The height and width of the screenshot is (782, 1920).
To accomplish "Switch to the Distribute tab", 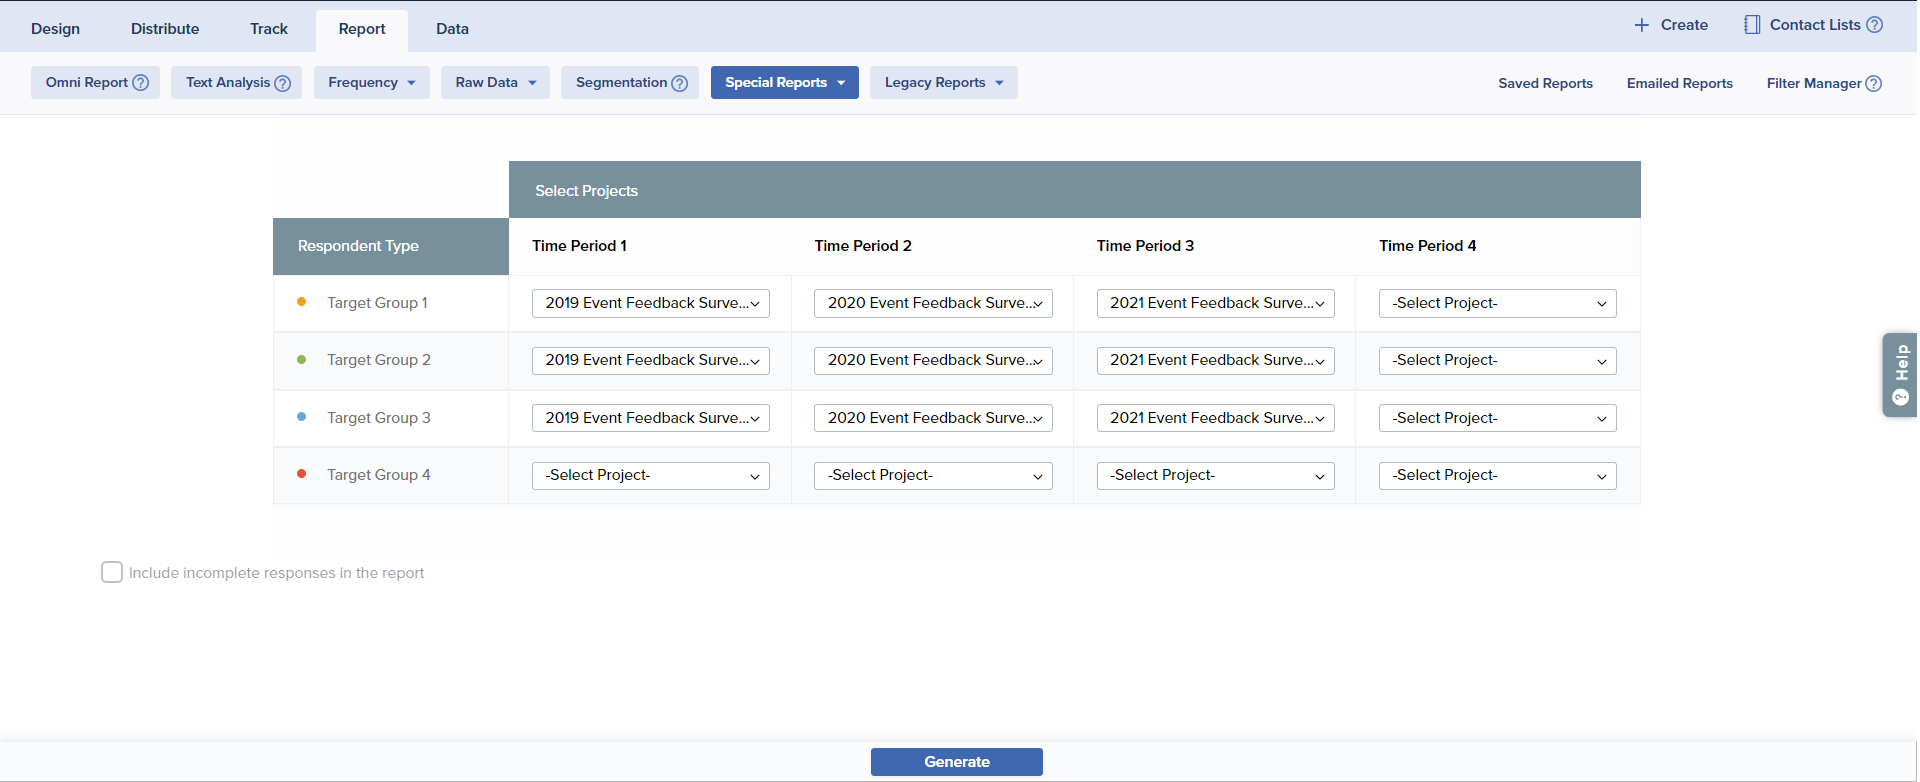I will (165, 29).
